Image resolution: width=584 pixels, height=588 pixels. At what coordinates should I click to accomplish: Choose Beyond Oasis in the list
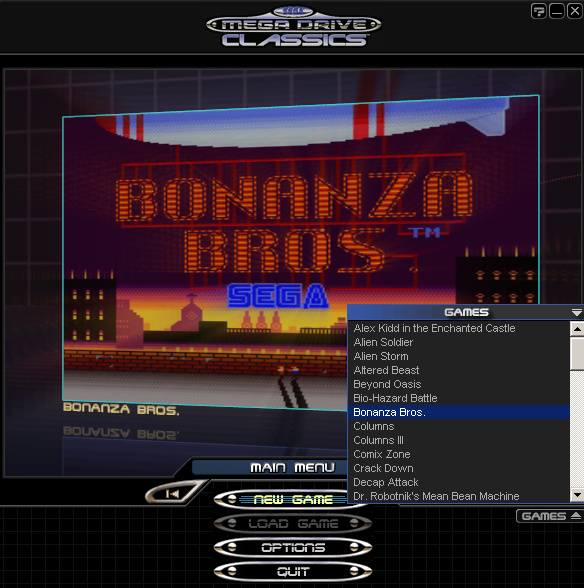click(x=459, y=384)
